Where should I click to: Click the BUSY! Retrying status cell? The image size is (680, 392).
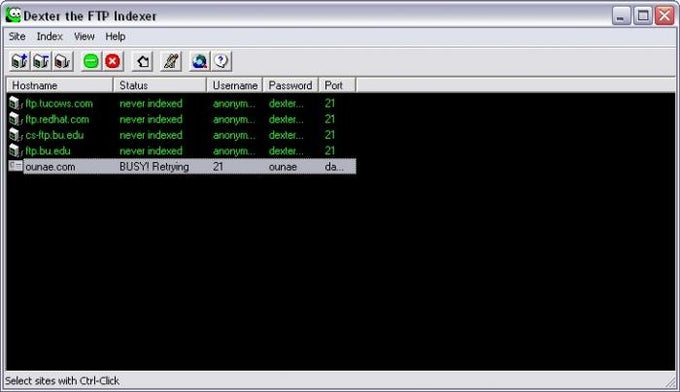tap(154, 167)
